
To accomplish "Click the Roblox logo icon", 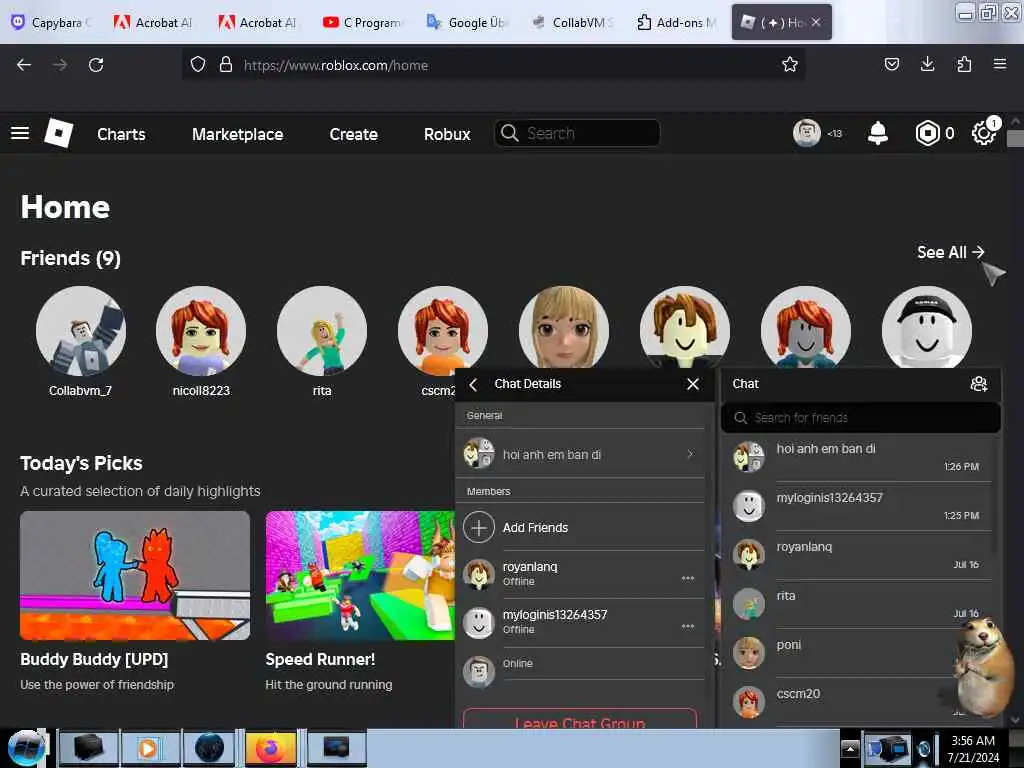I will pyautogui.click(x=59, y=133).
